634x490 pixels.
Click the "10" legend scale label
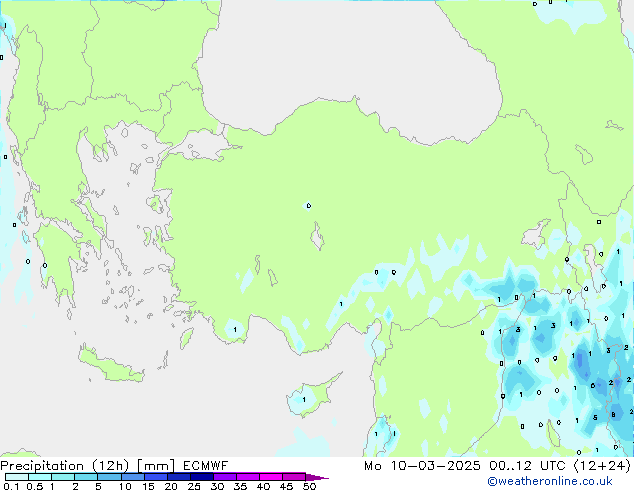pos(125,486)
